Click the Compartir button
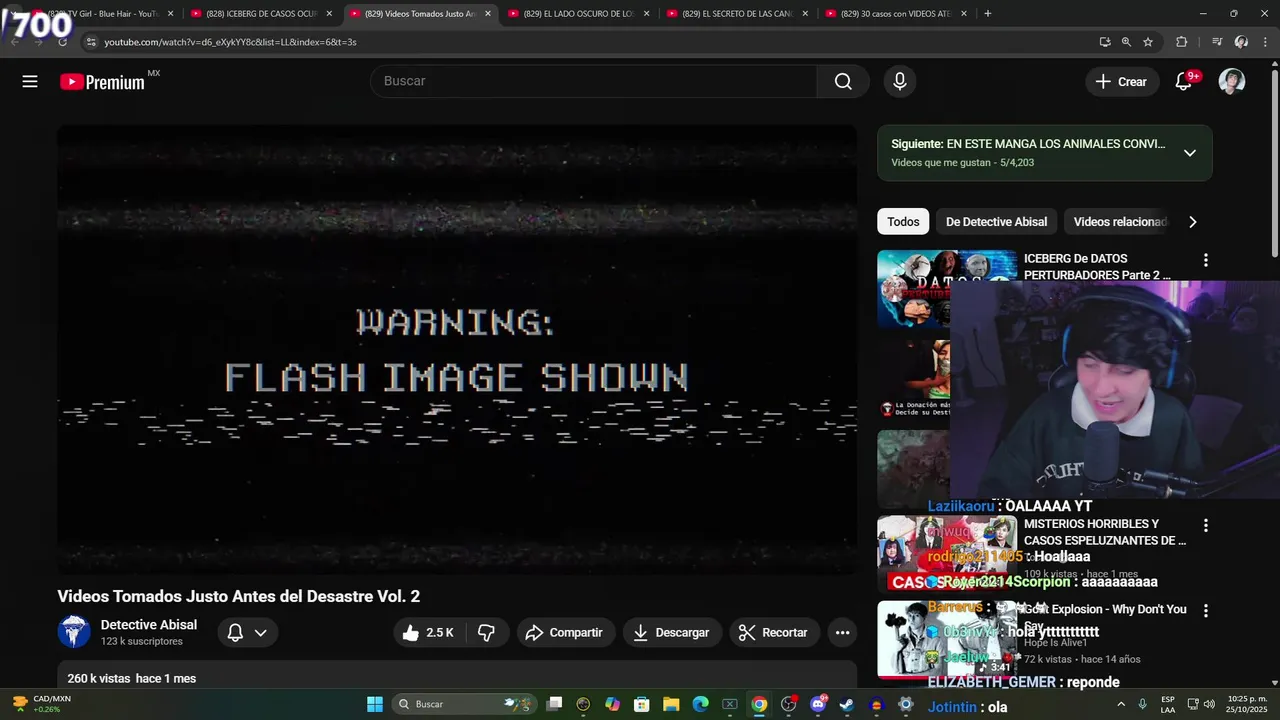The width and height of the screenshot is (1280, 720). pos(565,632)
